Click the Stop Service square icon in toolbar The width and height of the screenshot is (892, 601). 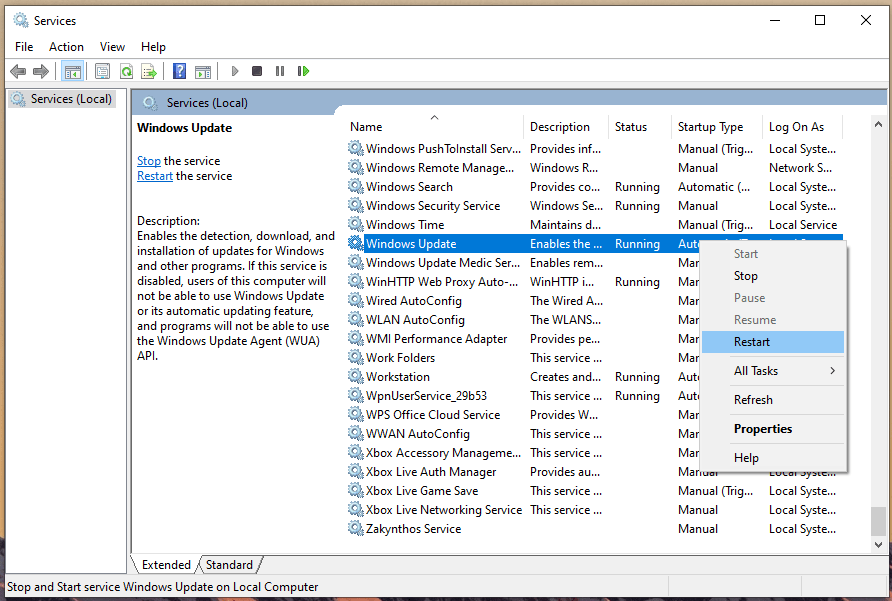257,71
